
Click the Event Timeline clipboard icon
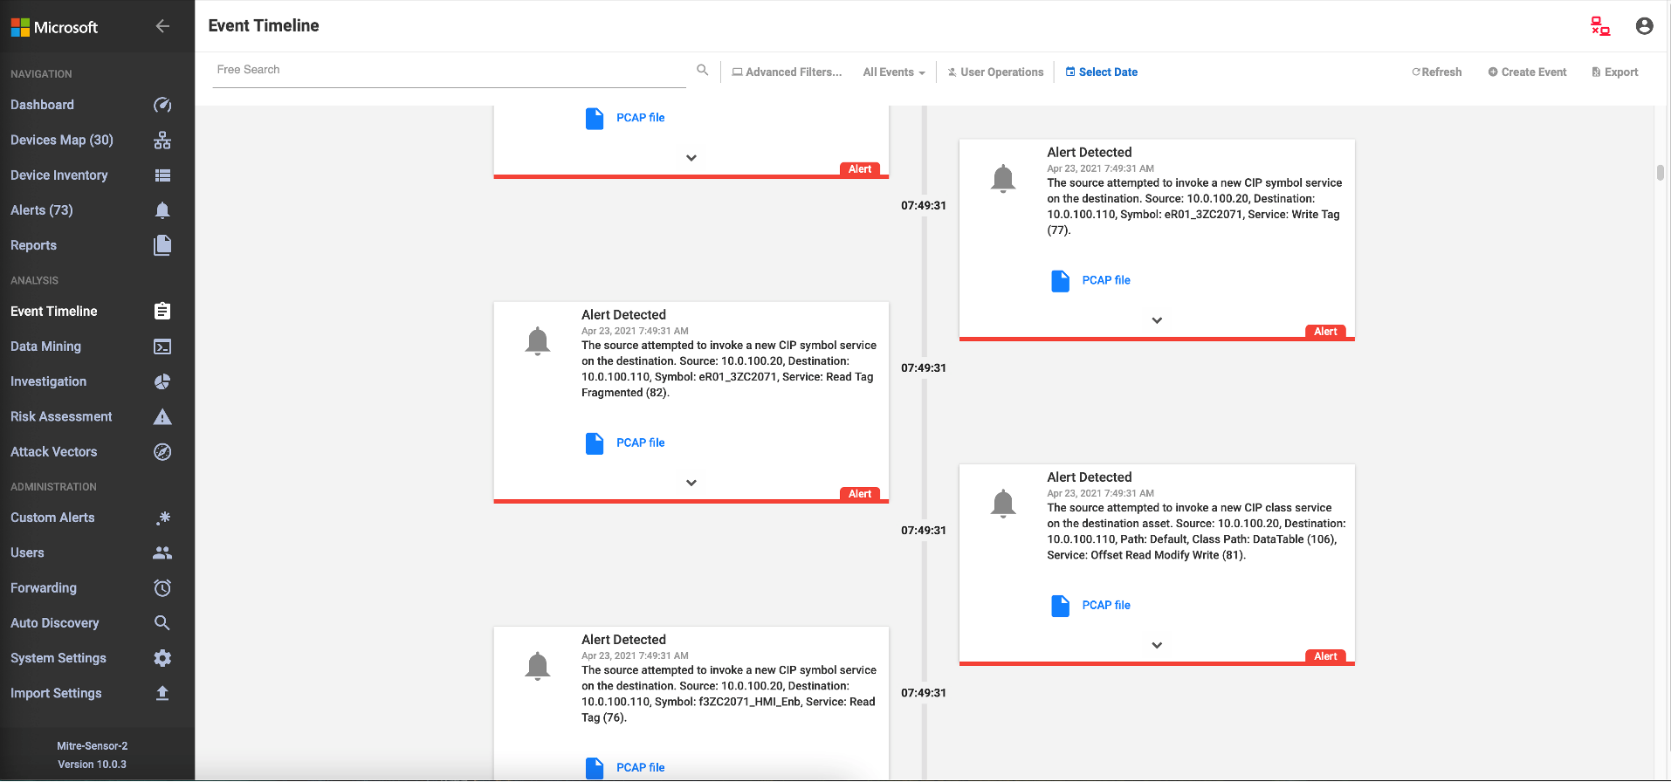click(162, 311)
